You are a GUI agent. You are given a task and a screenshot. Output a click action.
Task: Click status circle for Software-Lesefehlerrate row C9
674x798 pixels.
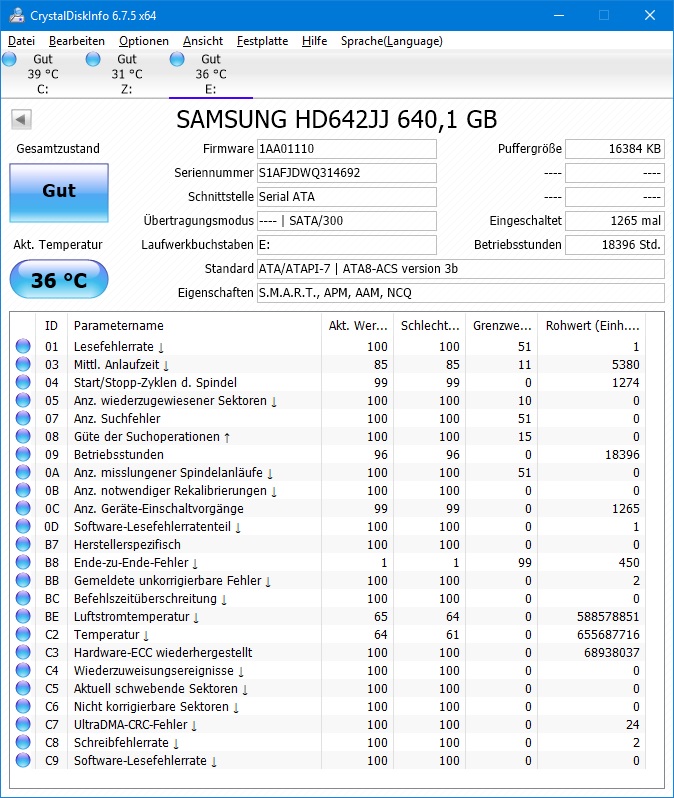(23, 760)
